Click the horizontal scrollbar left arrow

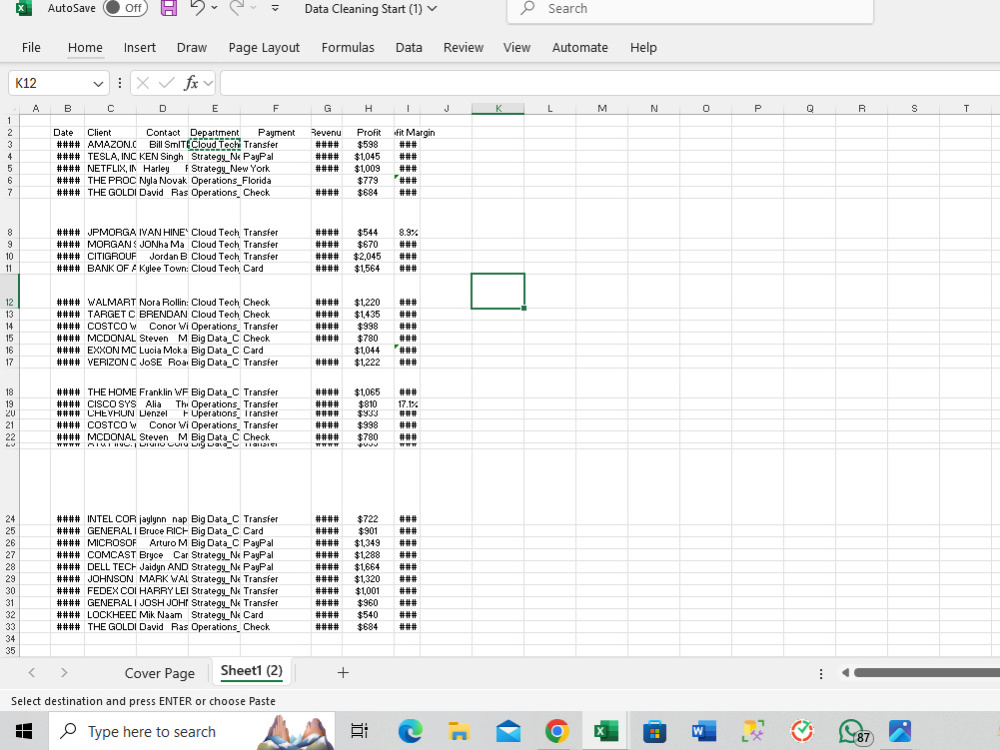(x=846, y=672)
